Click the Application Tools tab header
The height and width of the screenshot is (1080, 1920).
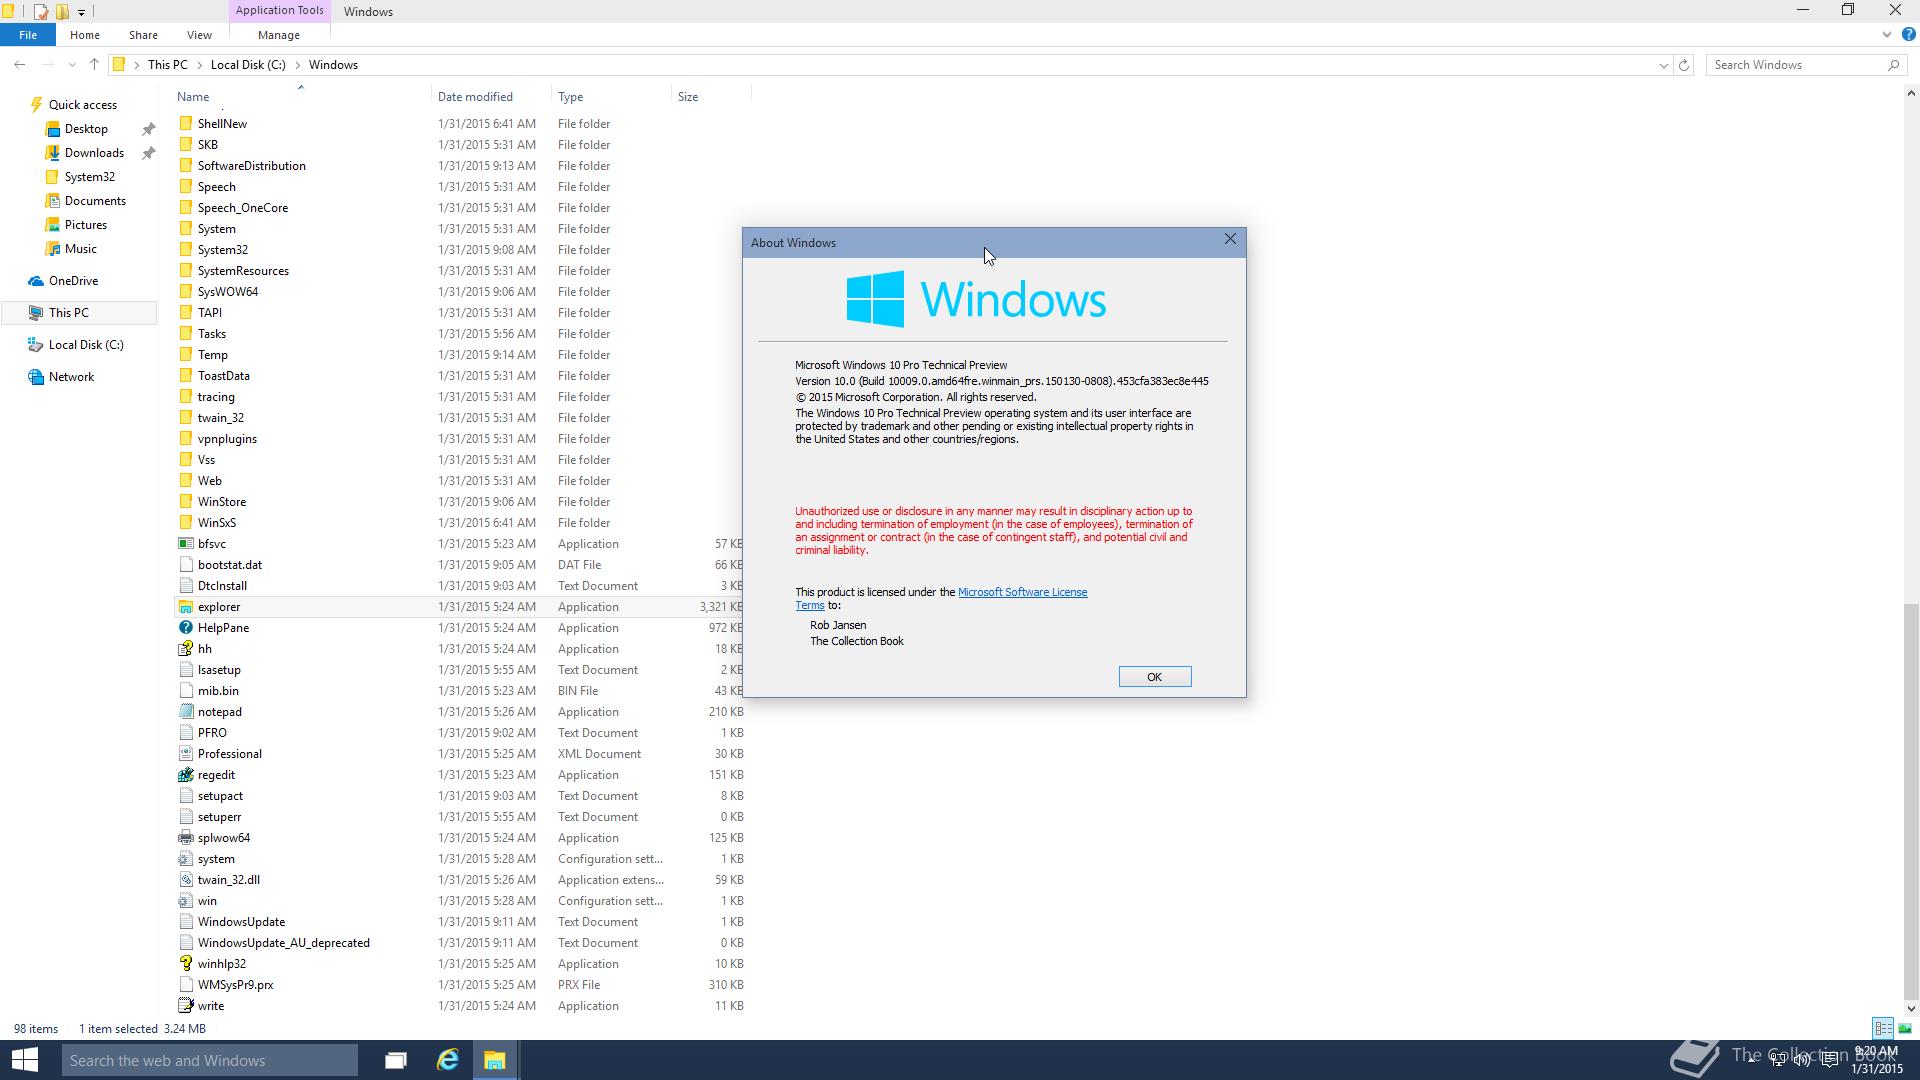(x=279, y=11)
